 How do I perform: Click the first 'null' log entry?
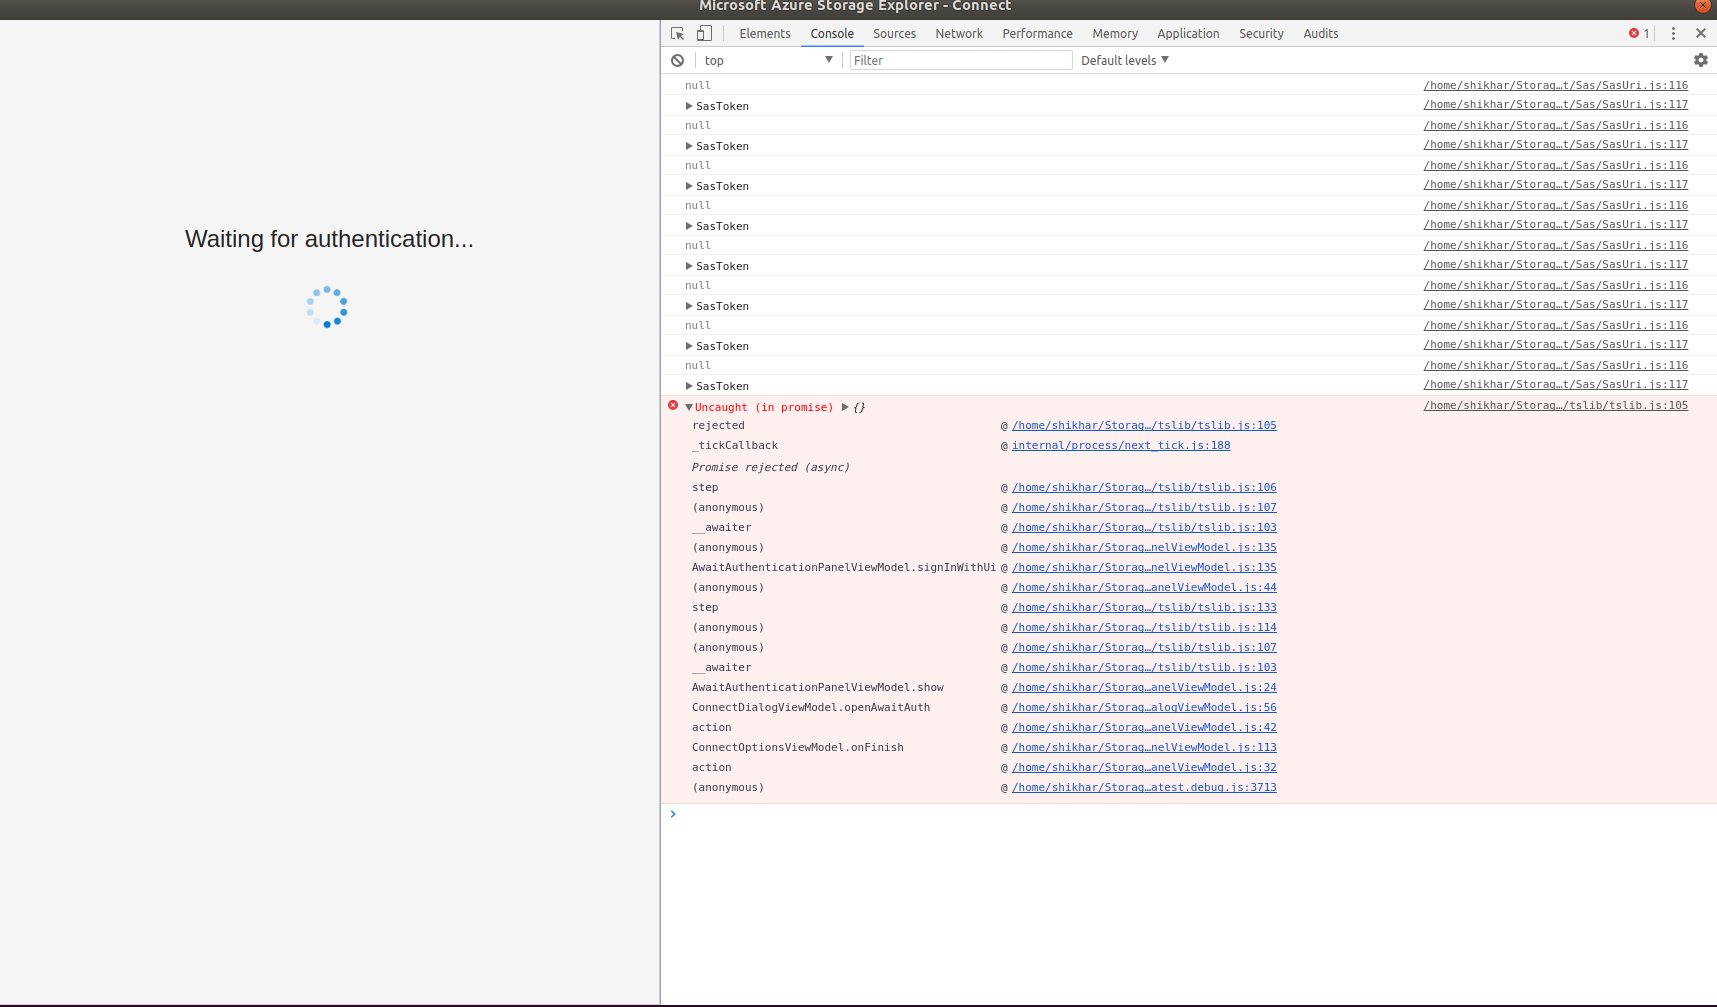(698, 85)
